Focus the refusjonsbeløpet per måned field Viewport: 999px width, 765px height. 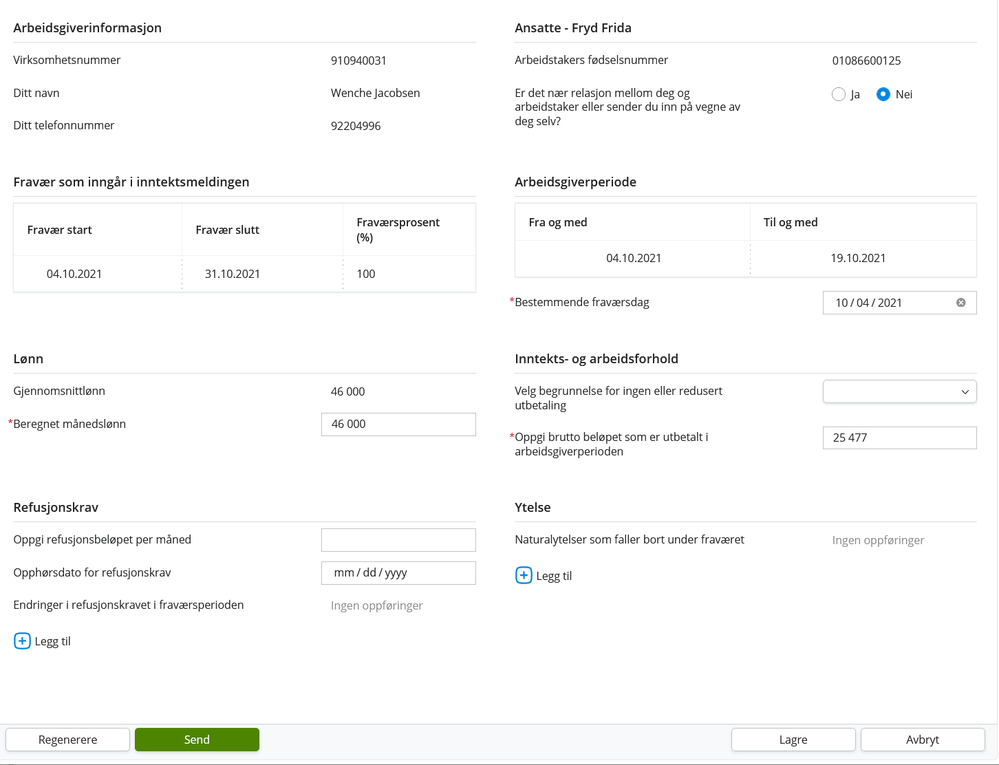[398, 540]
